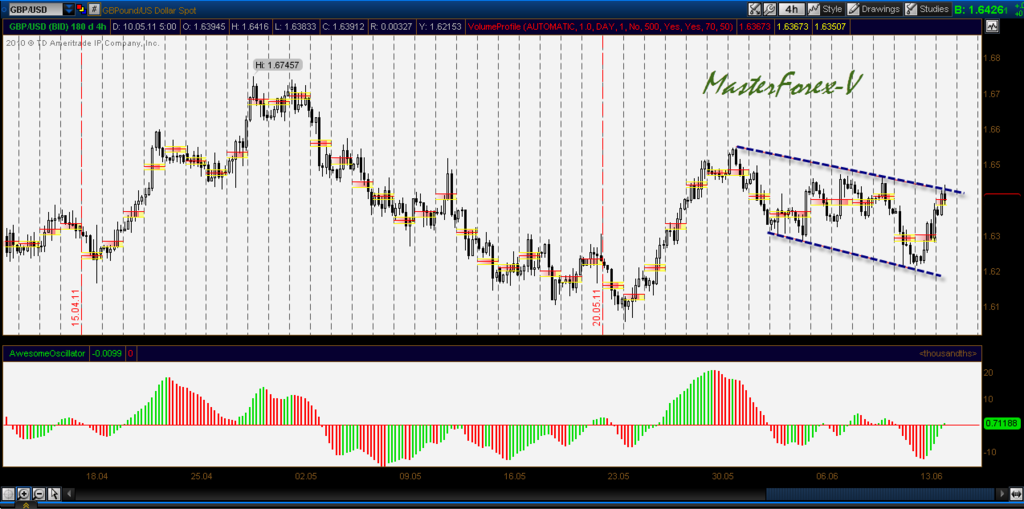Image resolution: width=1024 pixels, height=509 pixels.
Task: Click the H: 1.6416 high value
Action: point(251,27)
